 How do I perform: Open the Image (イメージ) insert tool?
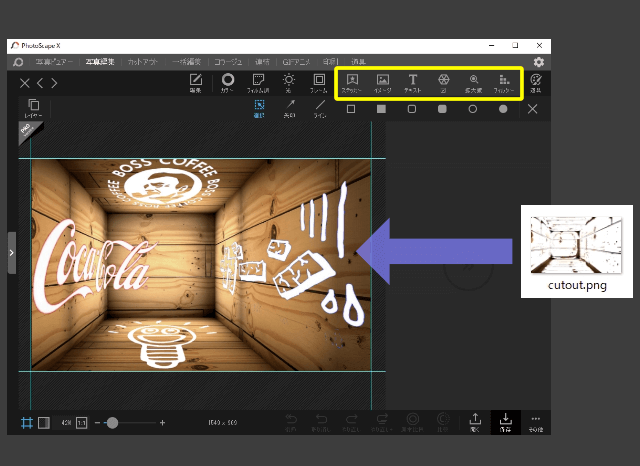(382, 83)
